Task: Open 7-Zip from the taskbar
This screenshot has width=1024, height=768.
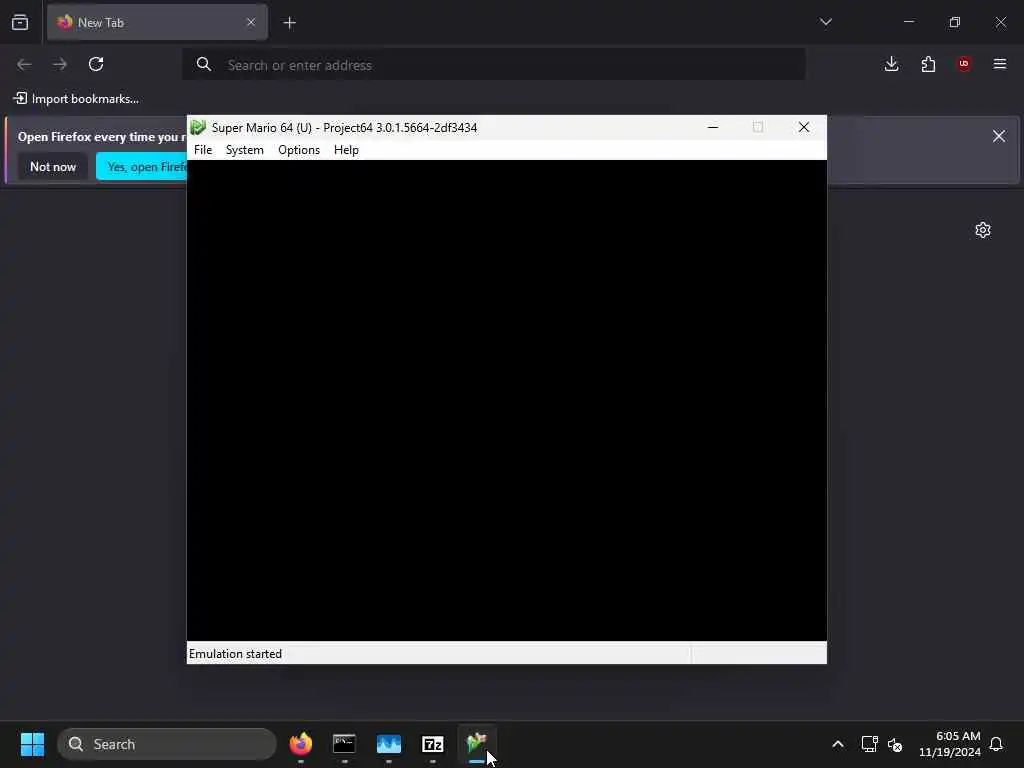Action: [x=432, y=744]
